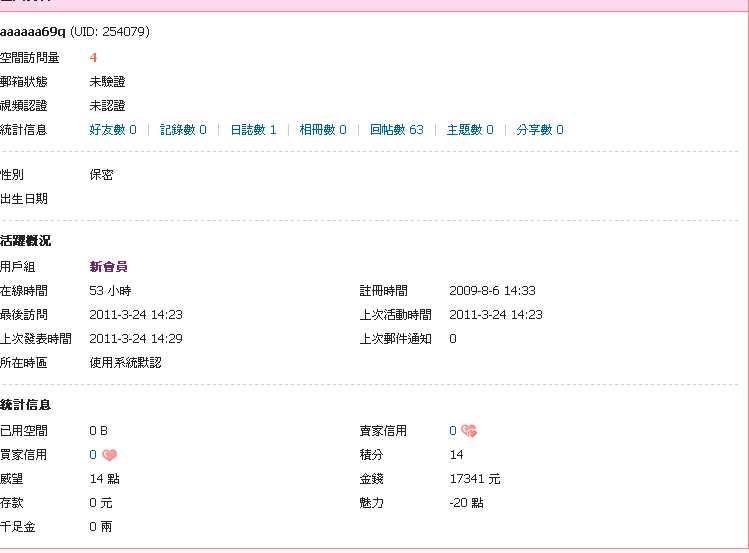749x553 pixels.
Task: Open the 主題數 0 threads link
Action: [469, 130]
